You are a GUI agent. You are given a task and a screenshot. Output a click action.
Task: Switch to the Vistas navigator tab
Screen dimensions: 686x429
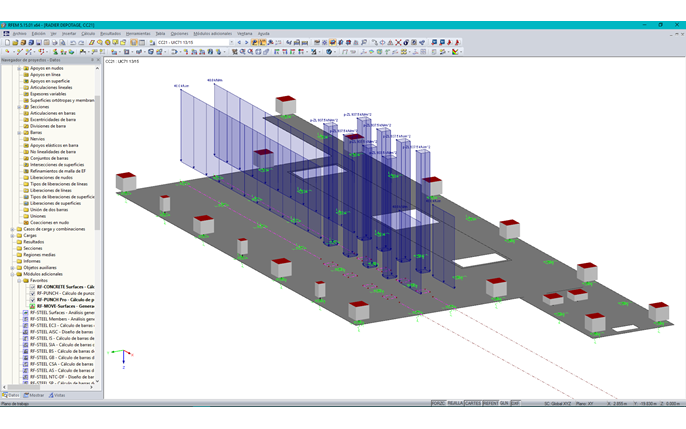coord(57,395)
